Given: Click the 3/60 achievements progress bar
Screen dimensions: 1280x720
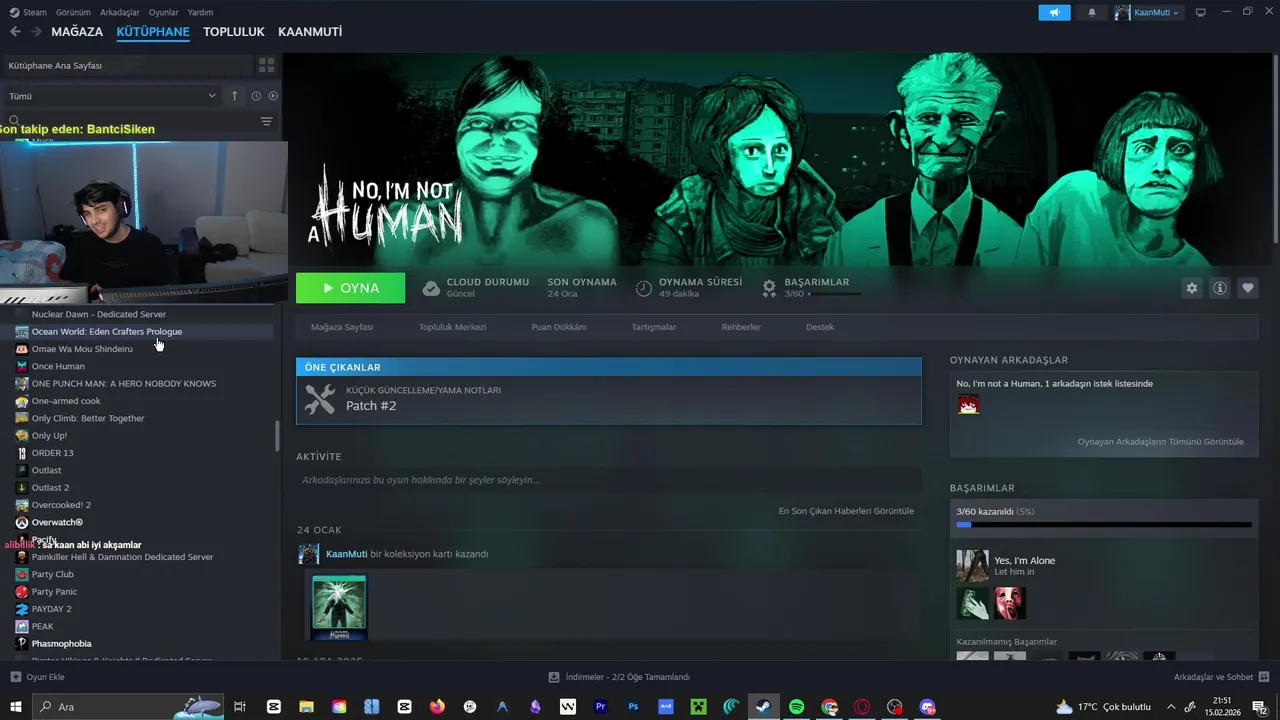Looking at the screenshot, I should (x=1104, y=524).
